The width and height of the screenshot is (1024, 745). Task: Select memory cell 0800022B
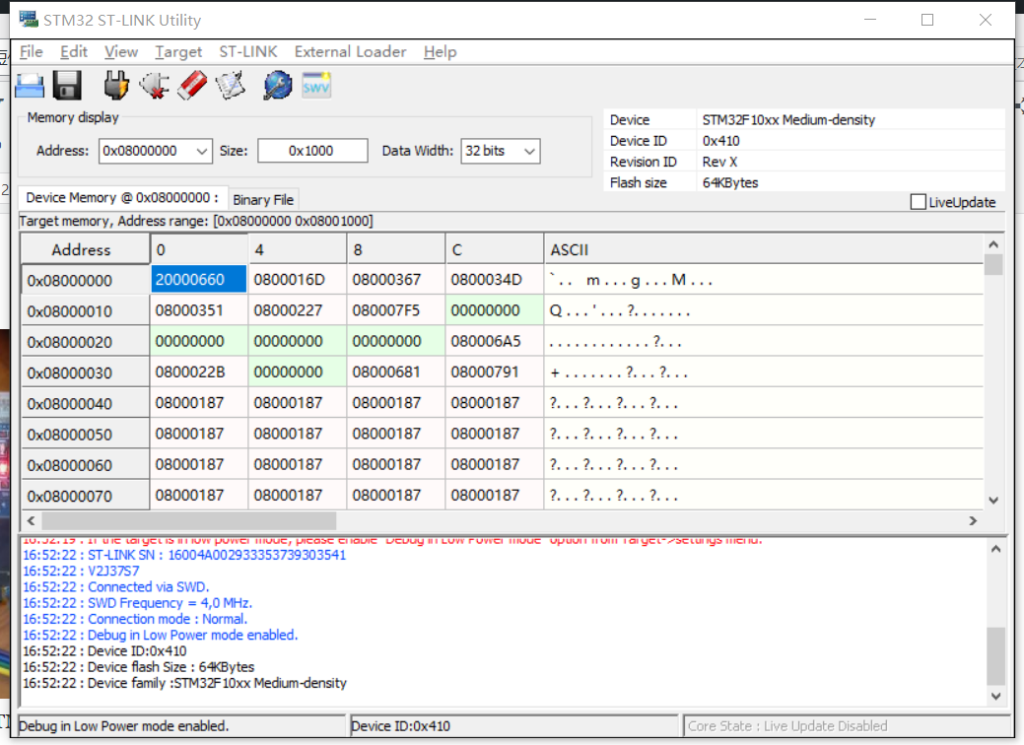click(x=199, y=372)
